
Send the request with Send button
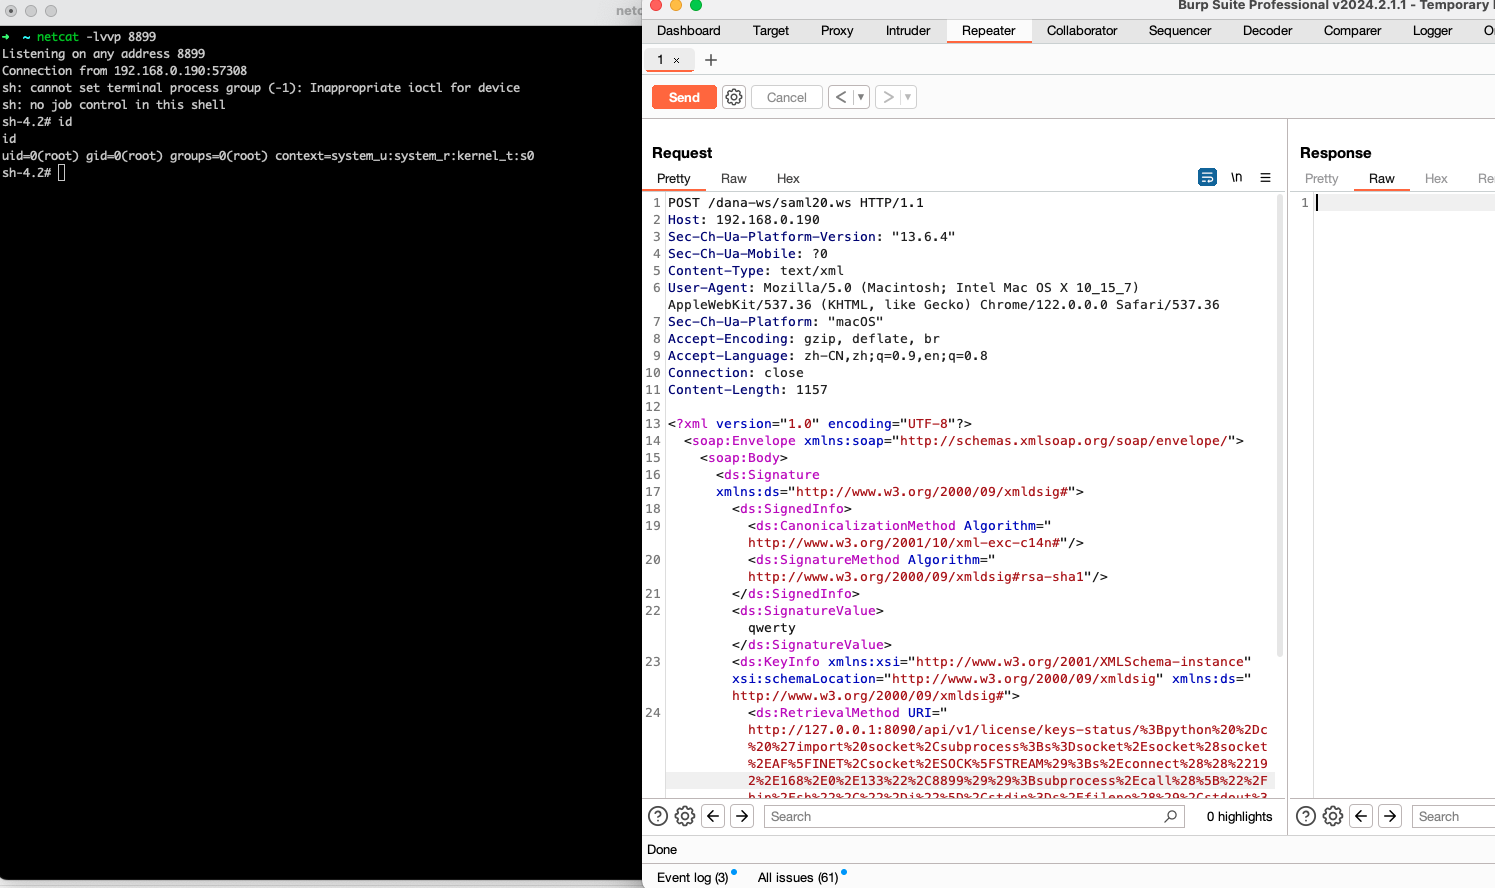[684, 97]
